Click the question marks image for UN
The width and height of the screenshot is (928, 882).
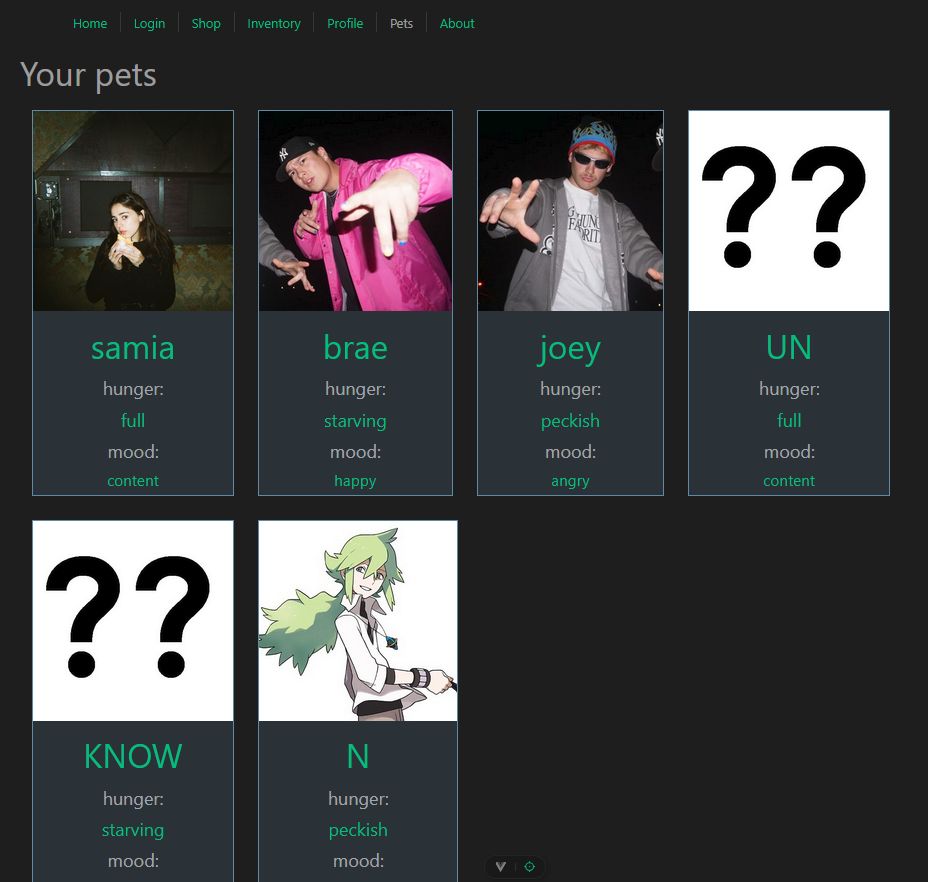point(789,211)
